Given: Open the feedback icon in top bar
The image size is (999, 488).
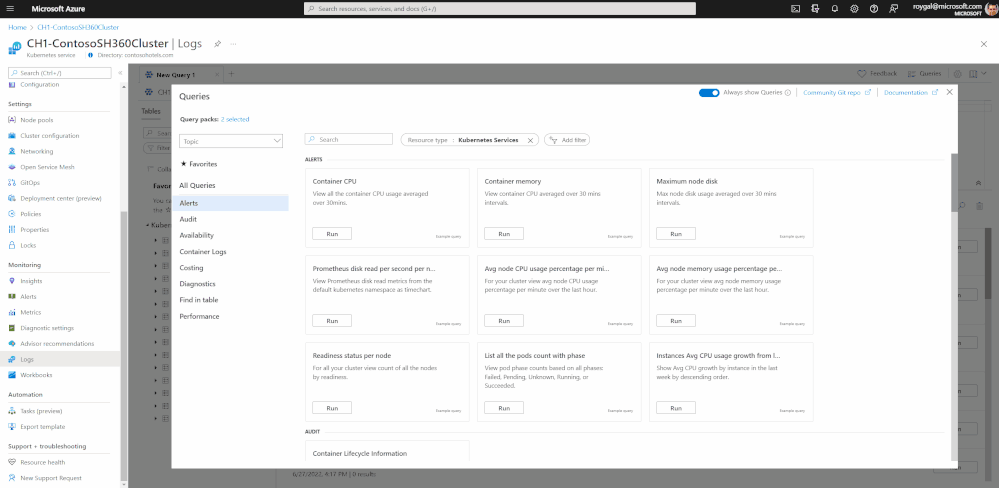Looking at the screenshot, I should coord(893,9).
